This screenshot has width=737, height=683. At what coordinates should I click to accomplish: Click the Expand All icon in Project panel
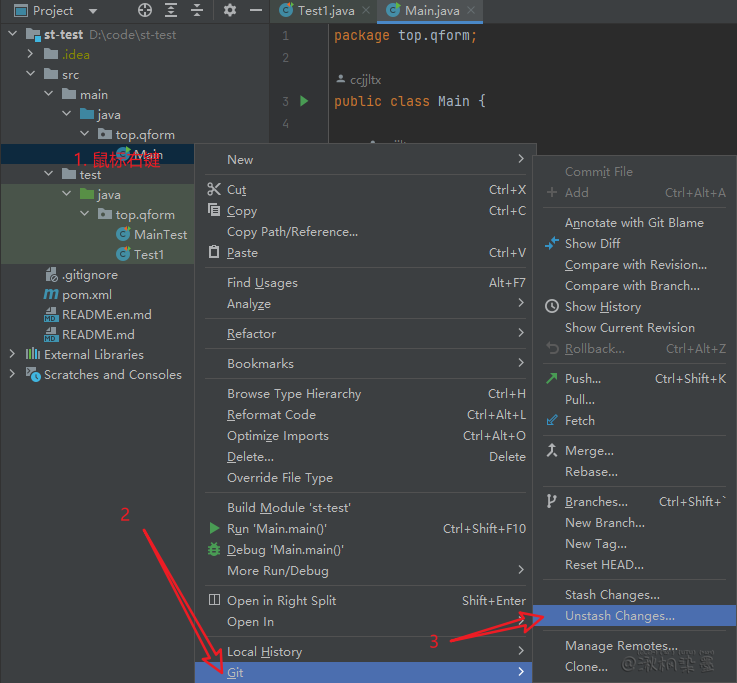[171, 11]
